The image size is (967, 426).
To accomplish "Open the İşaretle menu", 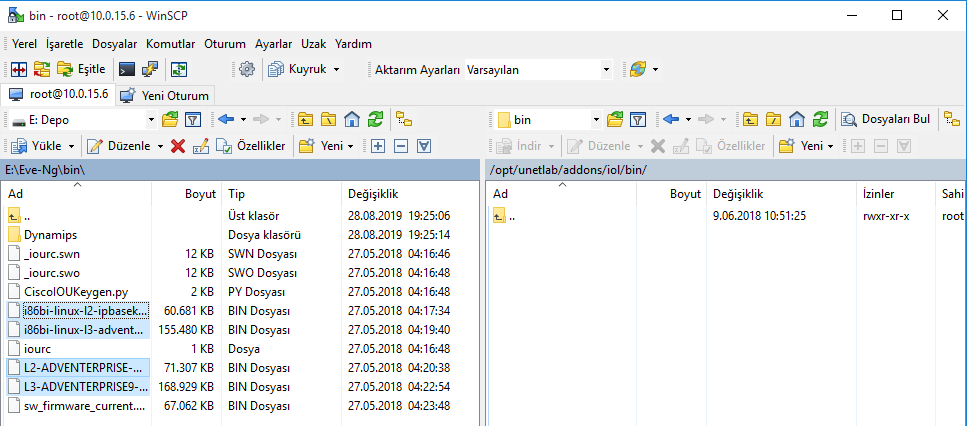I will coord(65,44).
